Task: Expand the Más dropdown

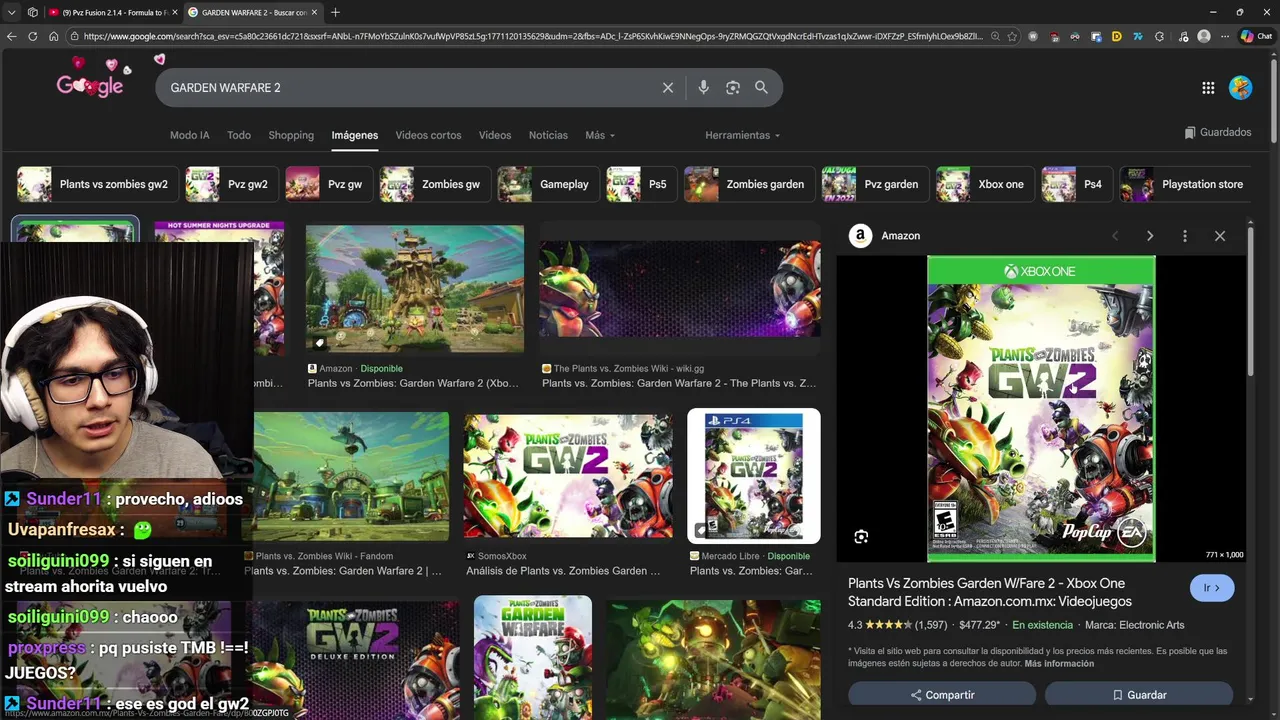Action: click(x=600, y=135)
